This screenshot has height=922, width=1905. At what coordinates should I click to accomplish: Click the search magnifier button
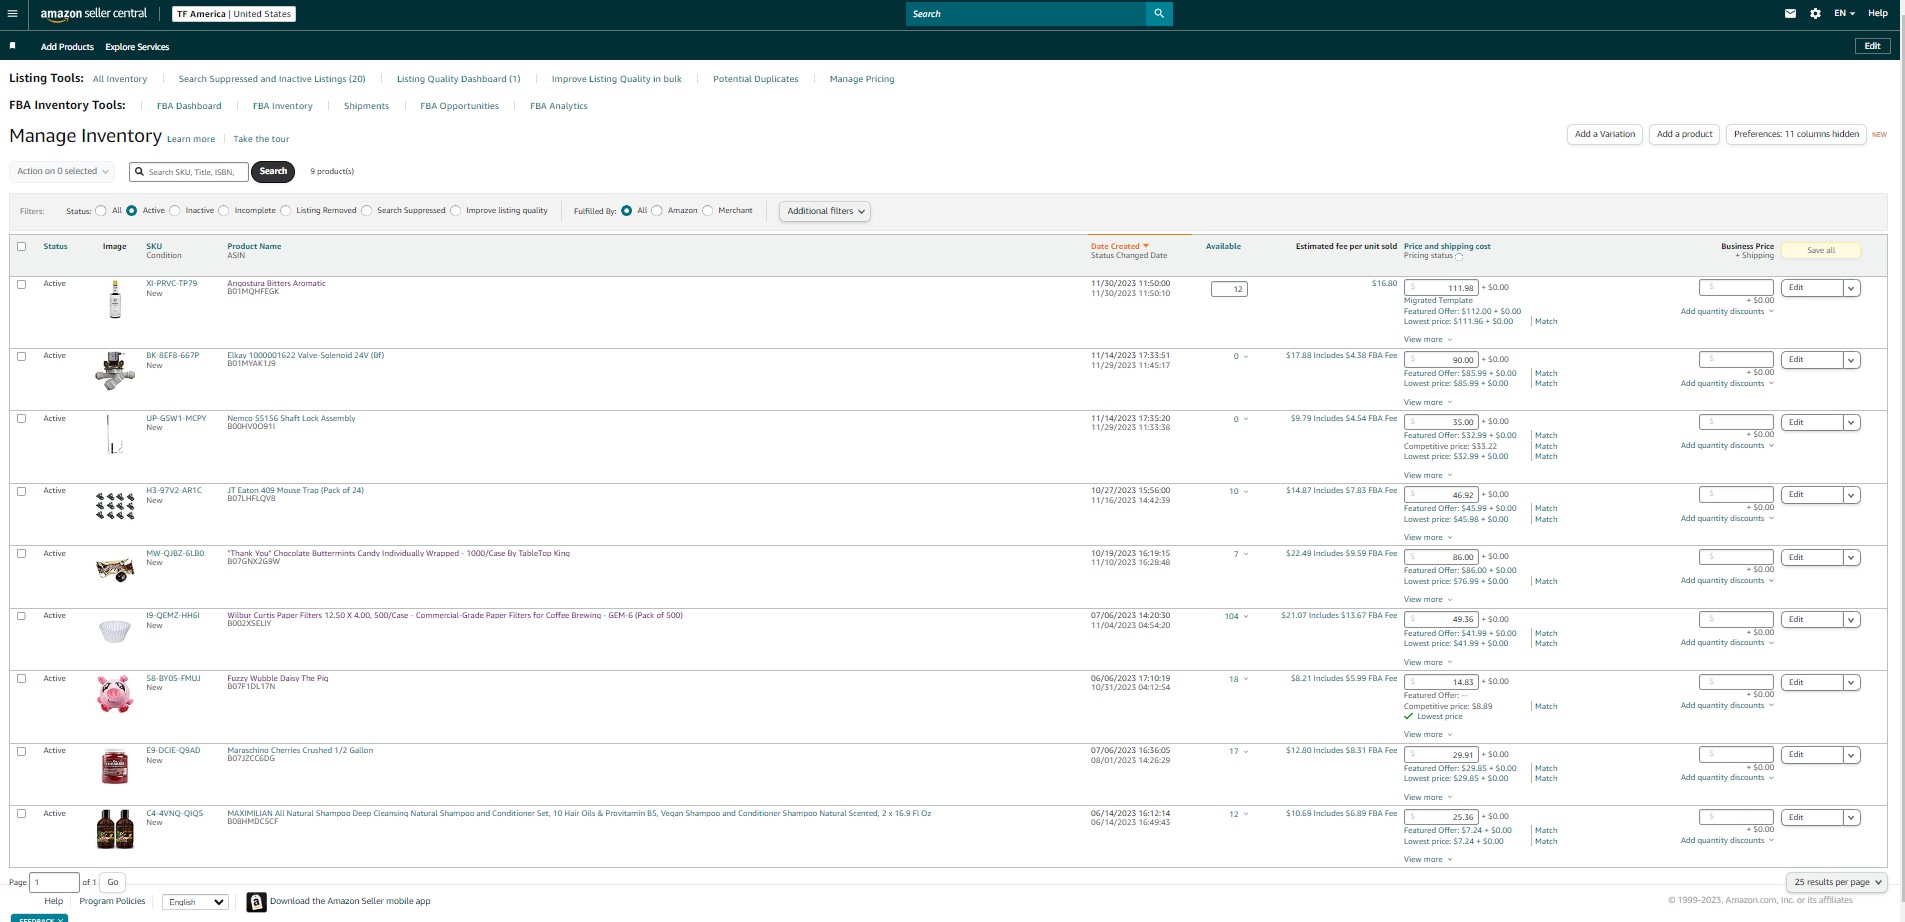[1159, 14]
